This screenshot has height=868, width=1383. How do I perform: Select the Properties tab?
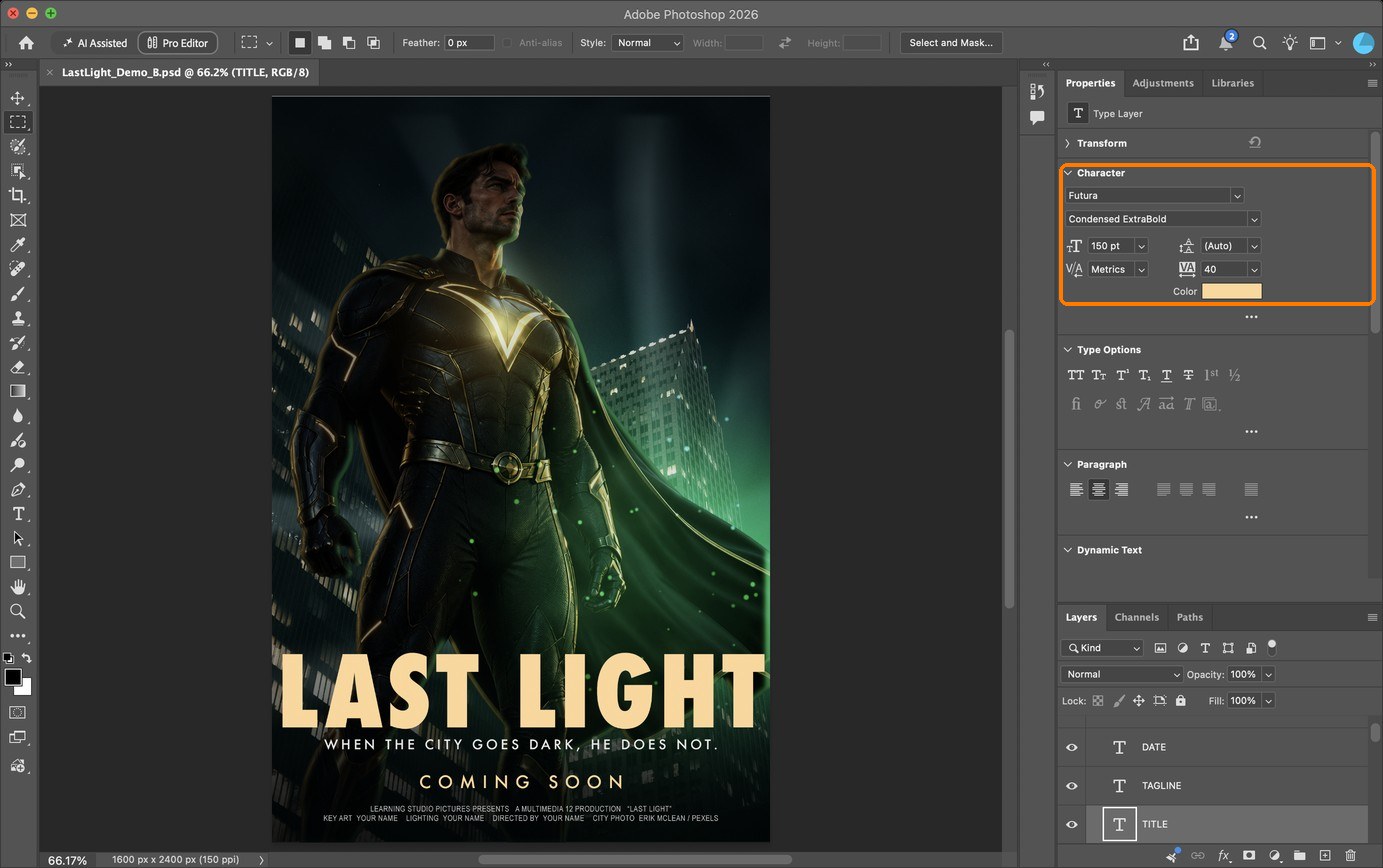point(1090,83)
